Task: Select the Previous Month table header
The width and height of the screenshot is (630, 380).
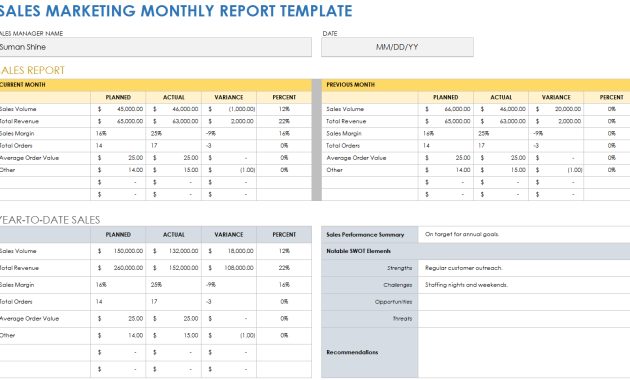Action: click(x=476, y=85)
